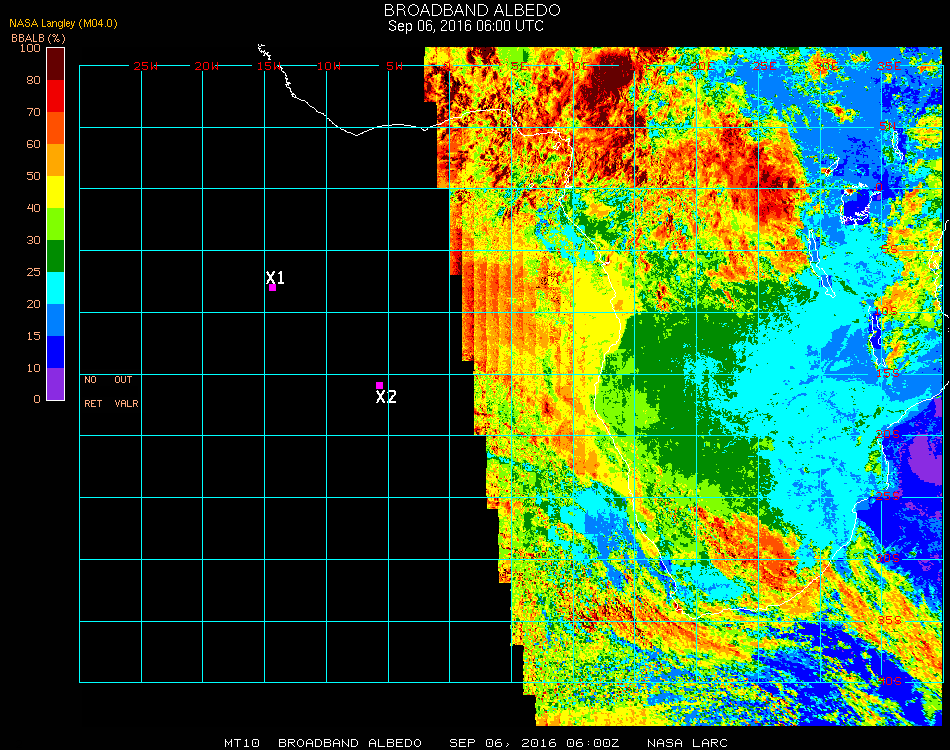Pick the yellow 40–50% colorbar segment
950x750 pixels.
56,191
